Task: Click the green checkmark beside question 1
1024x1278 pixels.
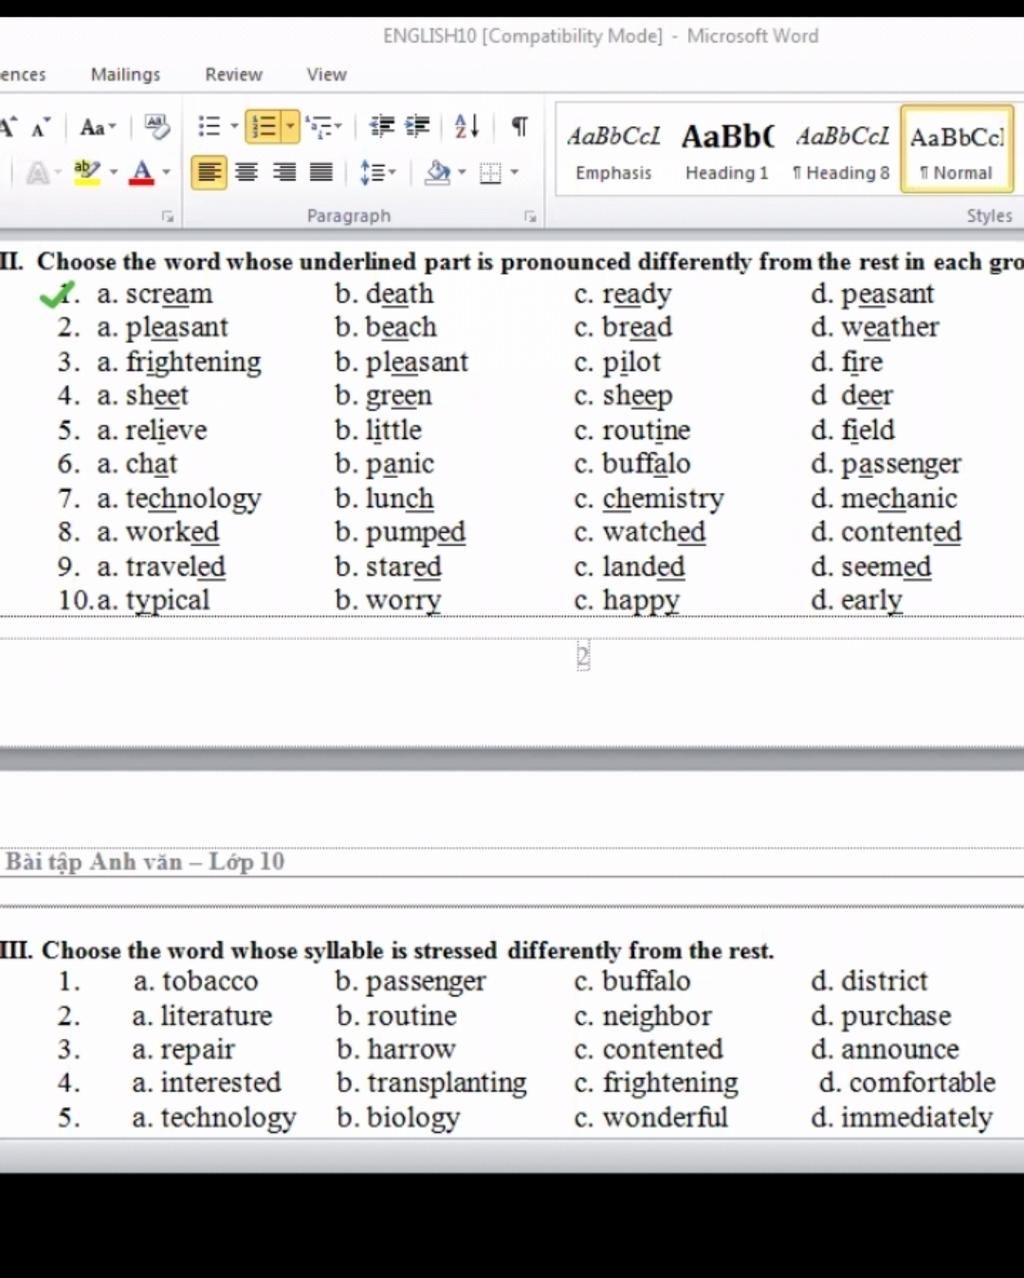Action: point(55,296)
